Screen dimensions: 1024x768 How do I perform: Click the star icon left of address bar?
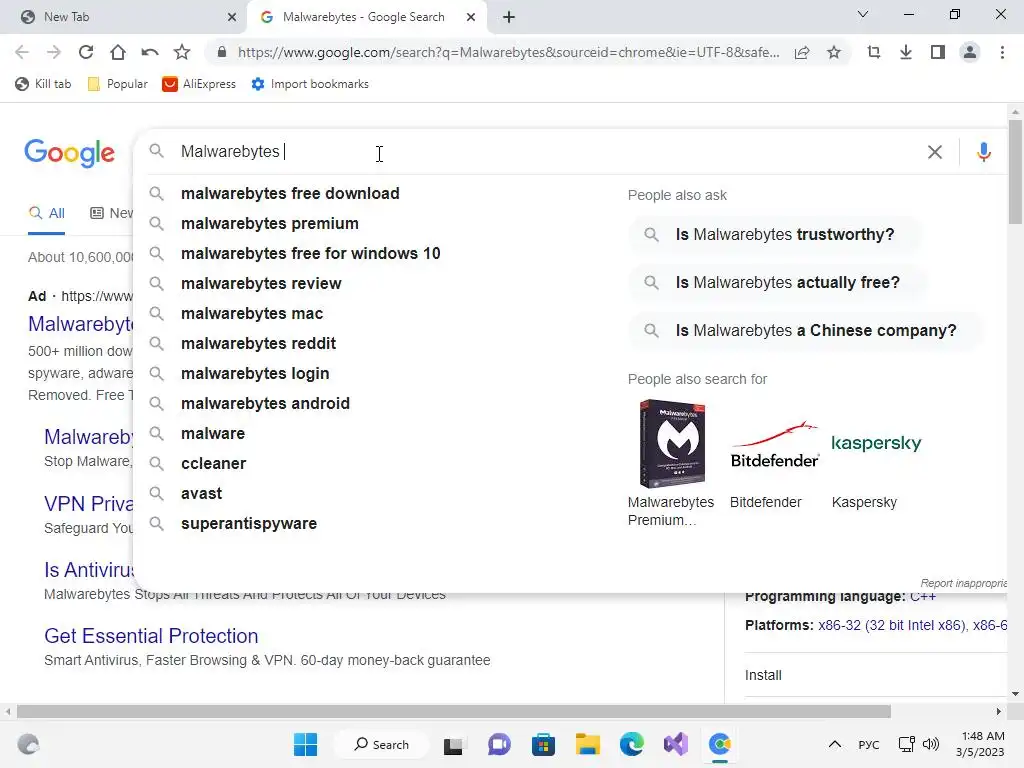[x=182, y=52]
